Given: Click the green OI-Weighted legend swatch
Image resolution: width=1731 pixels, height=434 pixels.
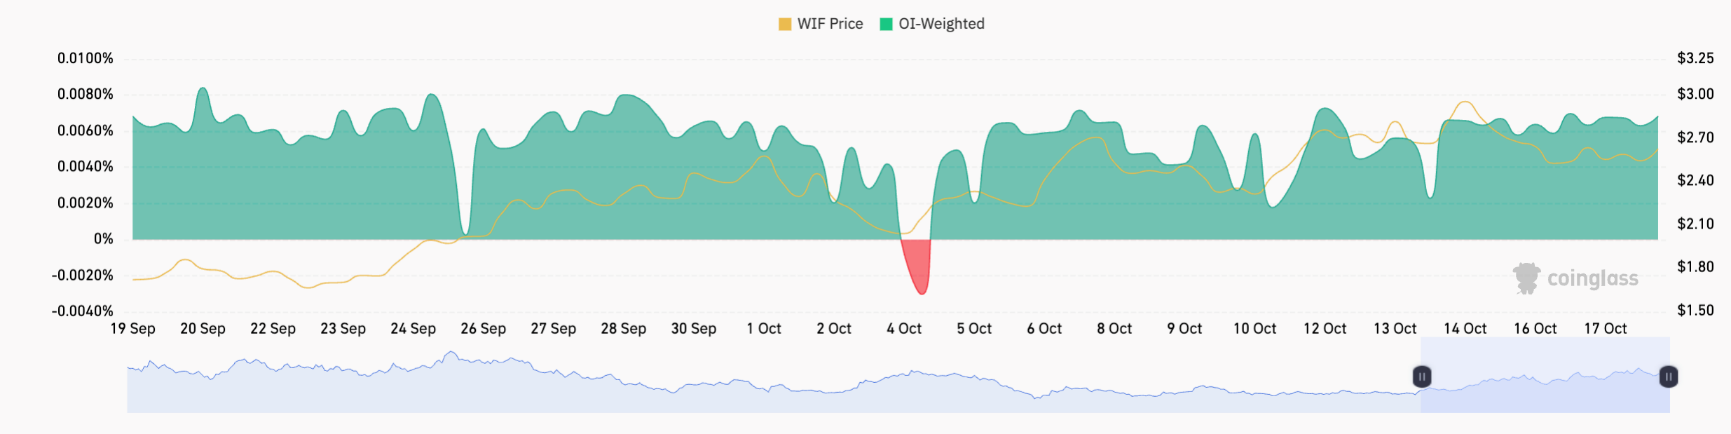Looking at the screenshot, I should click(x=886, y=24).
